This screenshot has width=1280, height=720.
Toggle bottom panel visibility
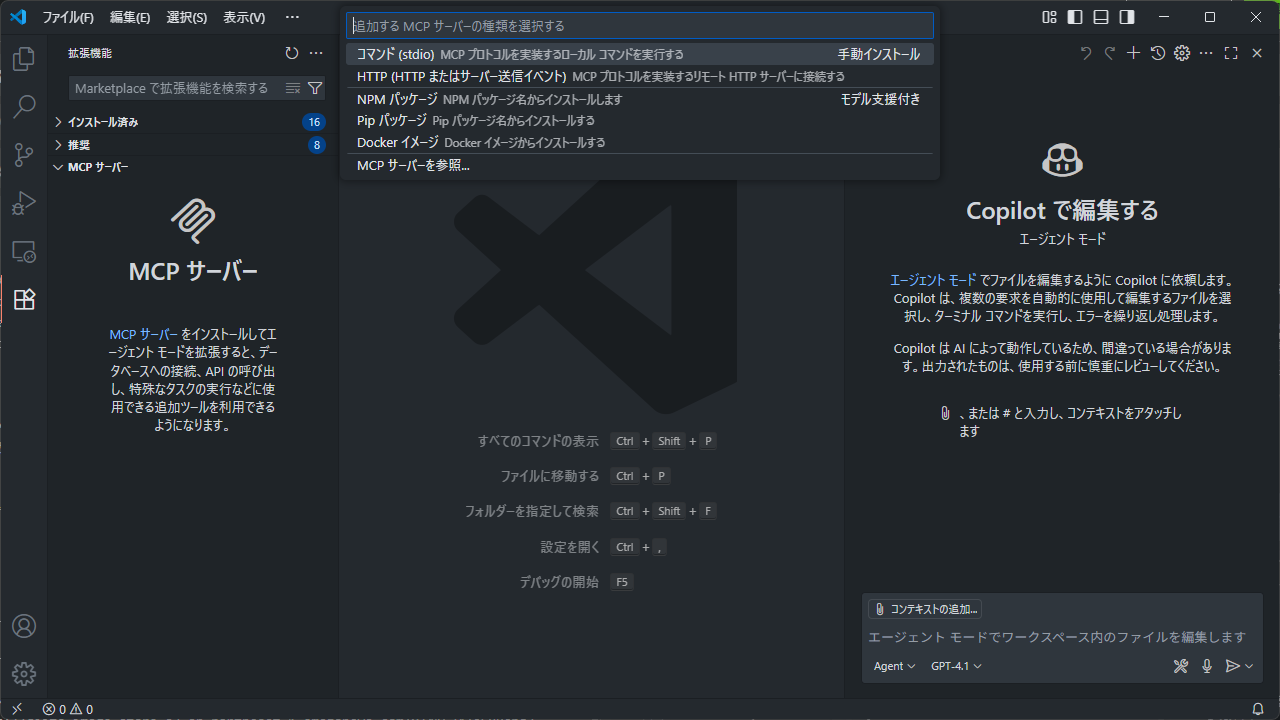click(1101, 17)
